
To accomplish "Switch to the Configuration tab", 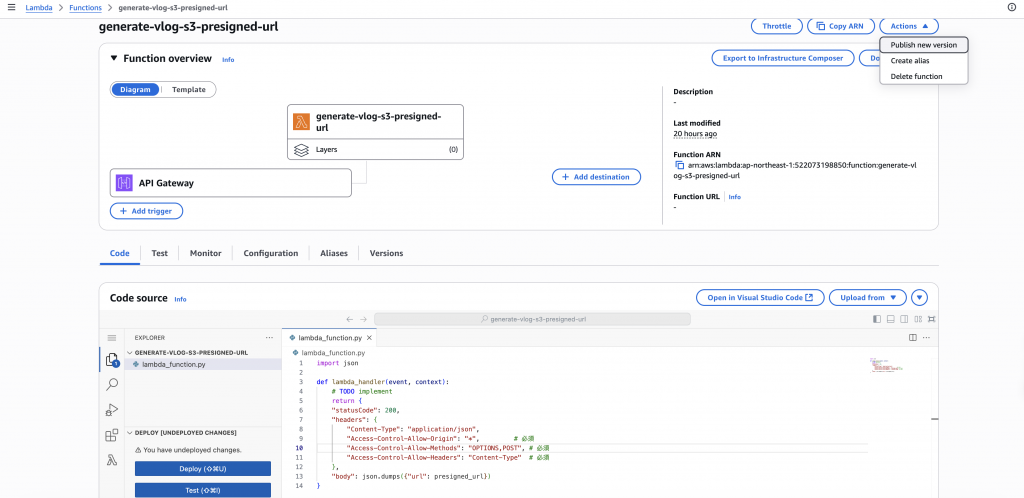I will click(271, 253).
